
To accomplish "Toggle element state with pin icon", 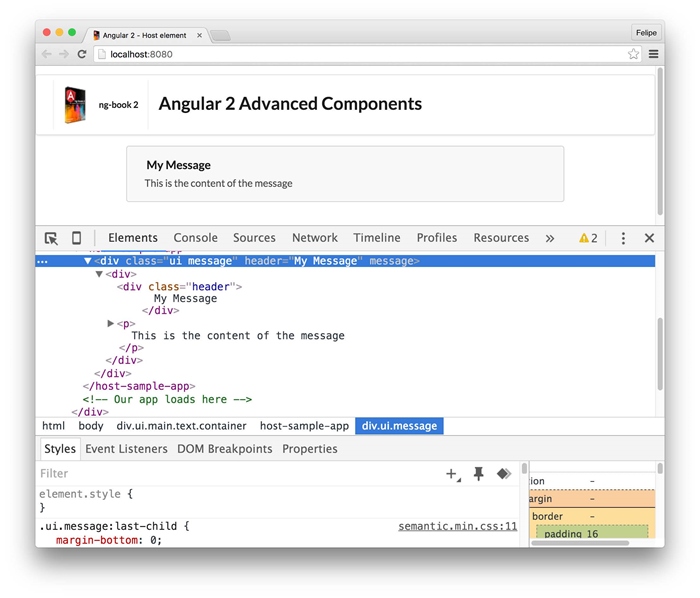I will pos(478,474).
